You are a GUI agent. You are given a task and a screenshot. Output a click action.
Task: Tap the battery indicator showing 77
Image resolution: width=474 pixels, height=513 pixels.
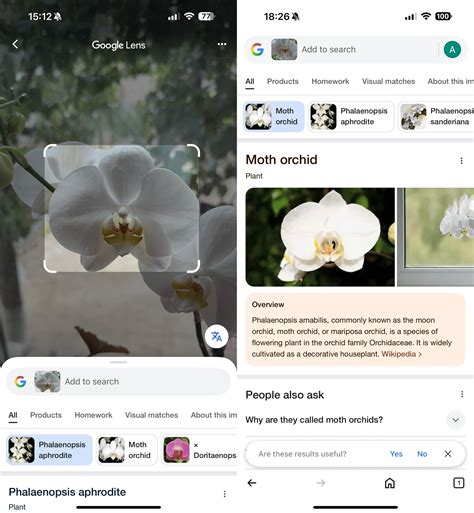(x=206, y=16)
